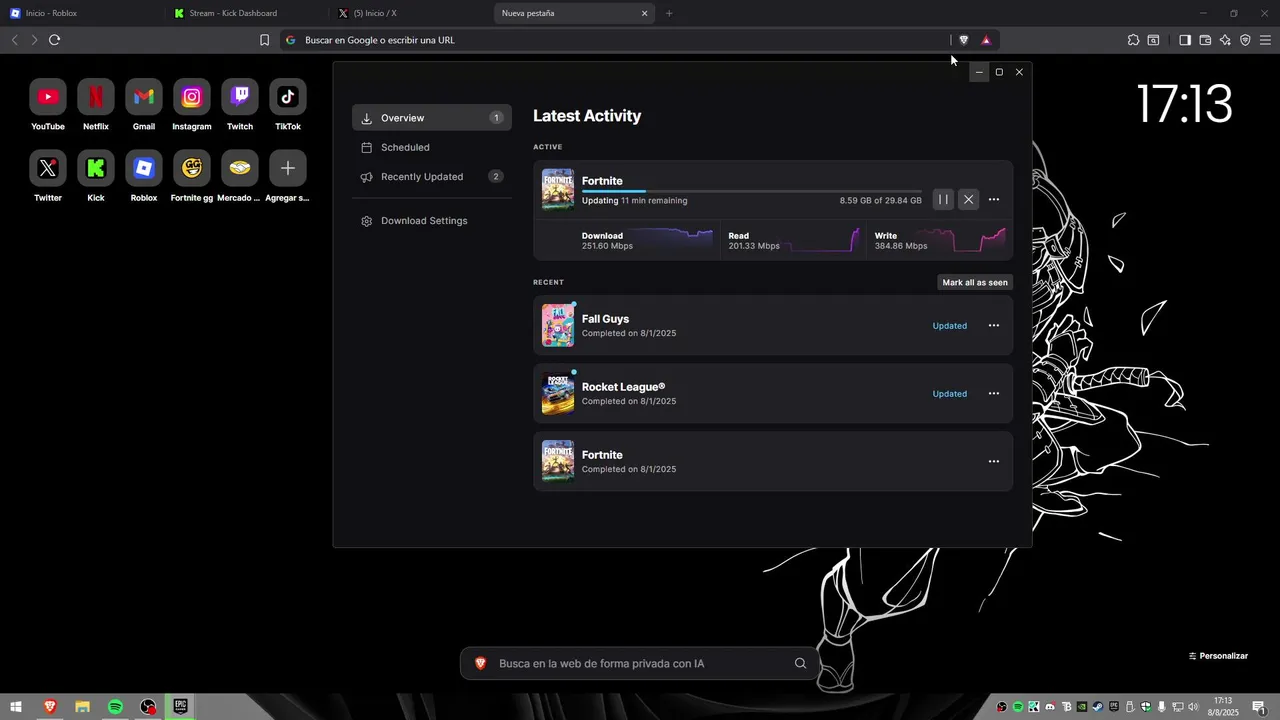
Task: Select Recently Updated in the launcher sidebar
Action: 432,177
